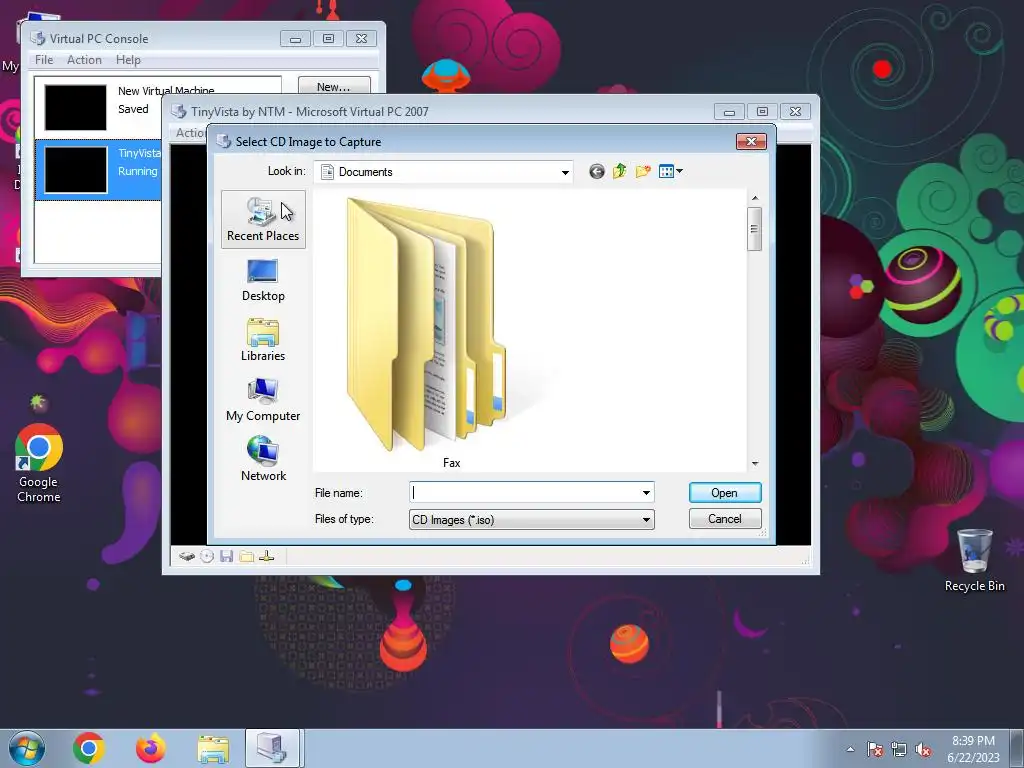Select Desktop in the places sidebar
This screenshot has height=768, width=1024.
[x=263, y=280]
